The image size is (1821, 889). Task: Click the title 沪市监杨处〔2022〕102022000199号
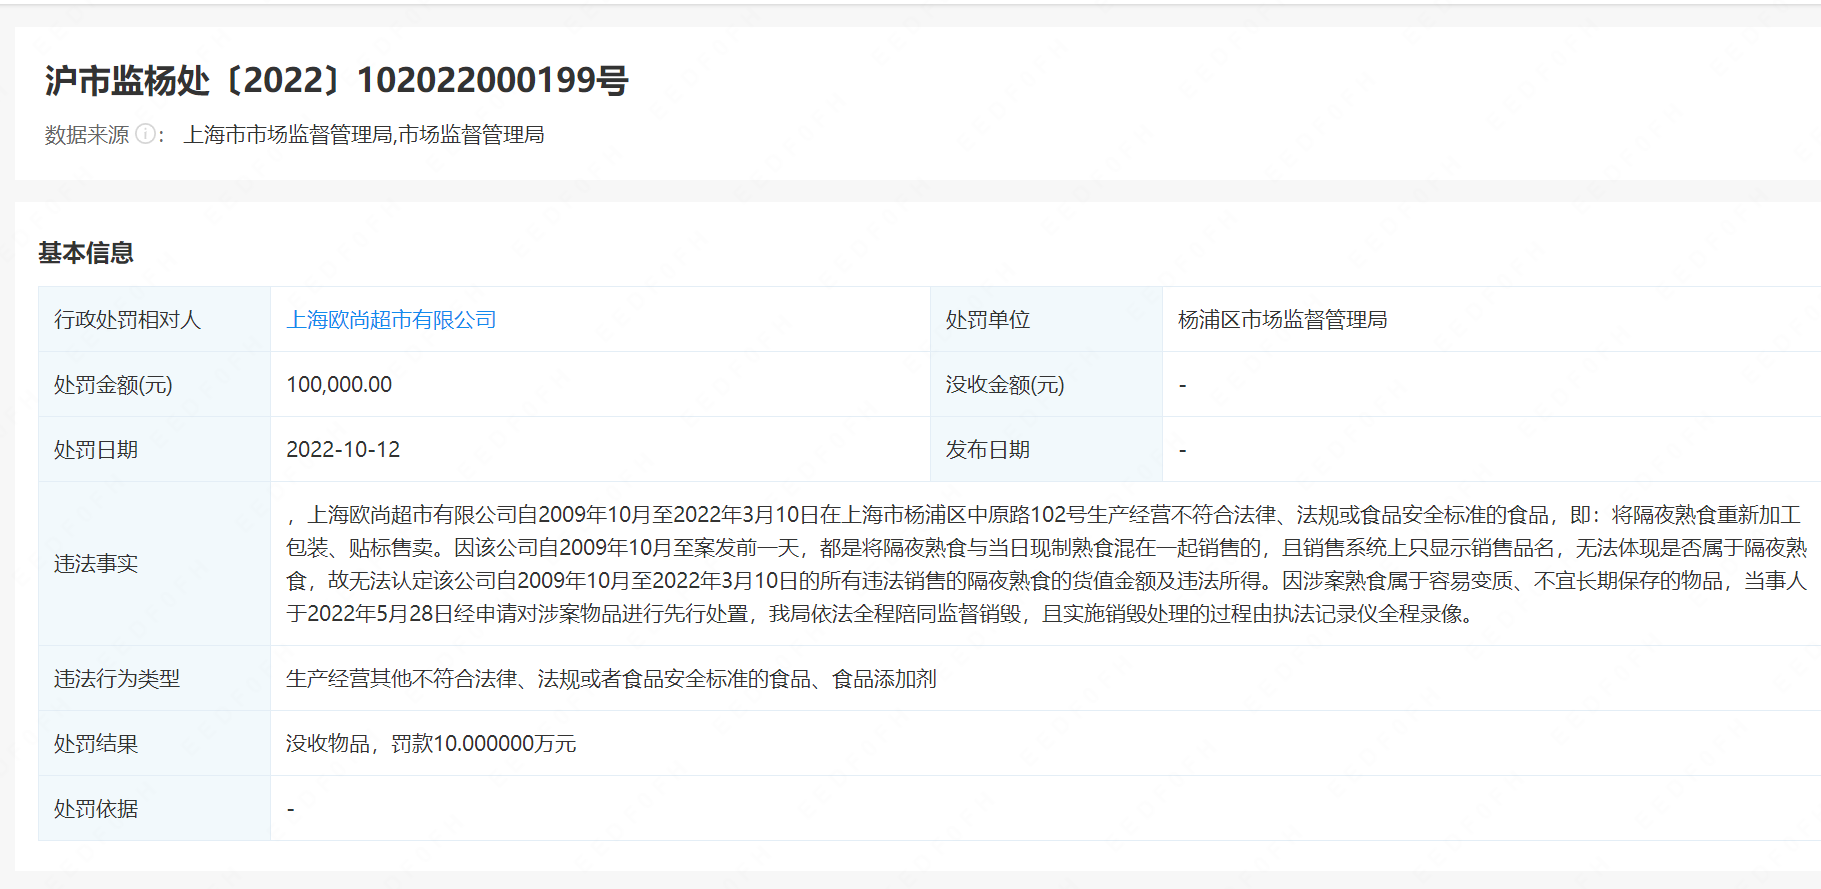tap(336, 81)
